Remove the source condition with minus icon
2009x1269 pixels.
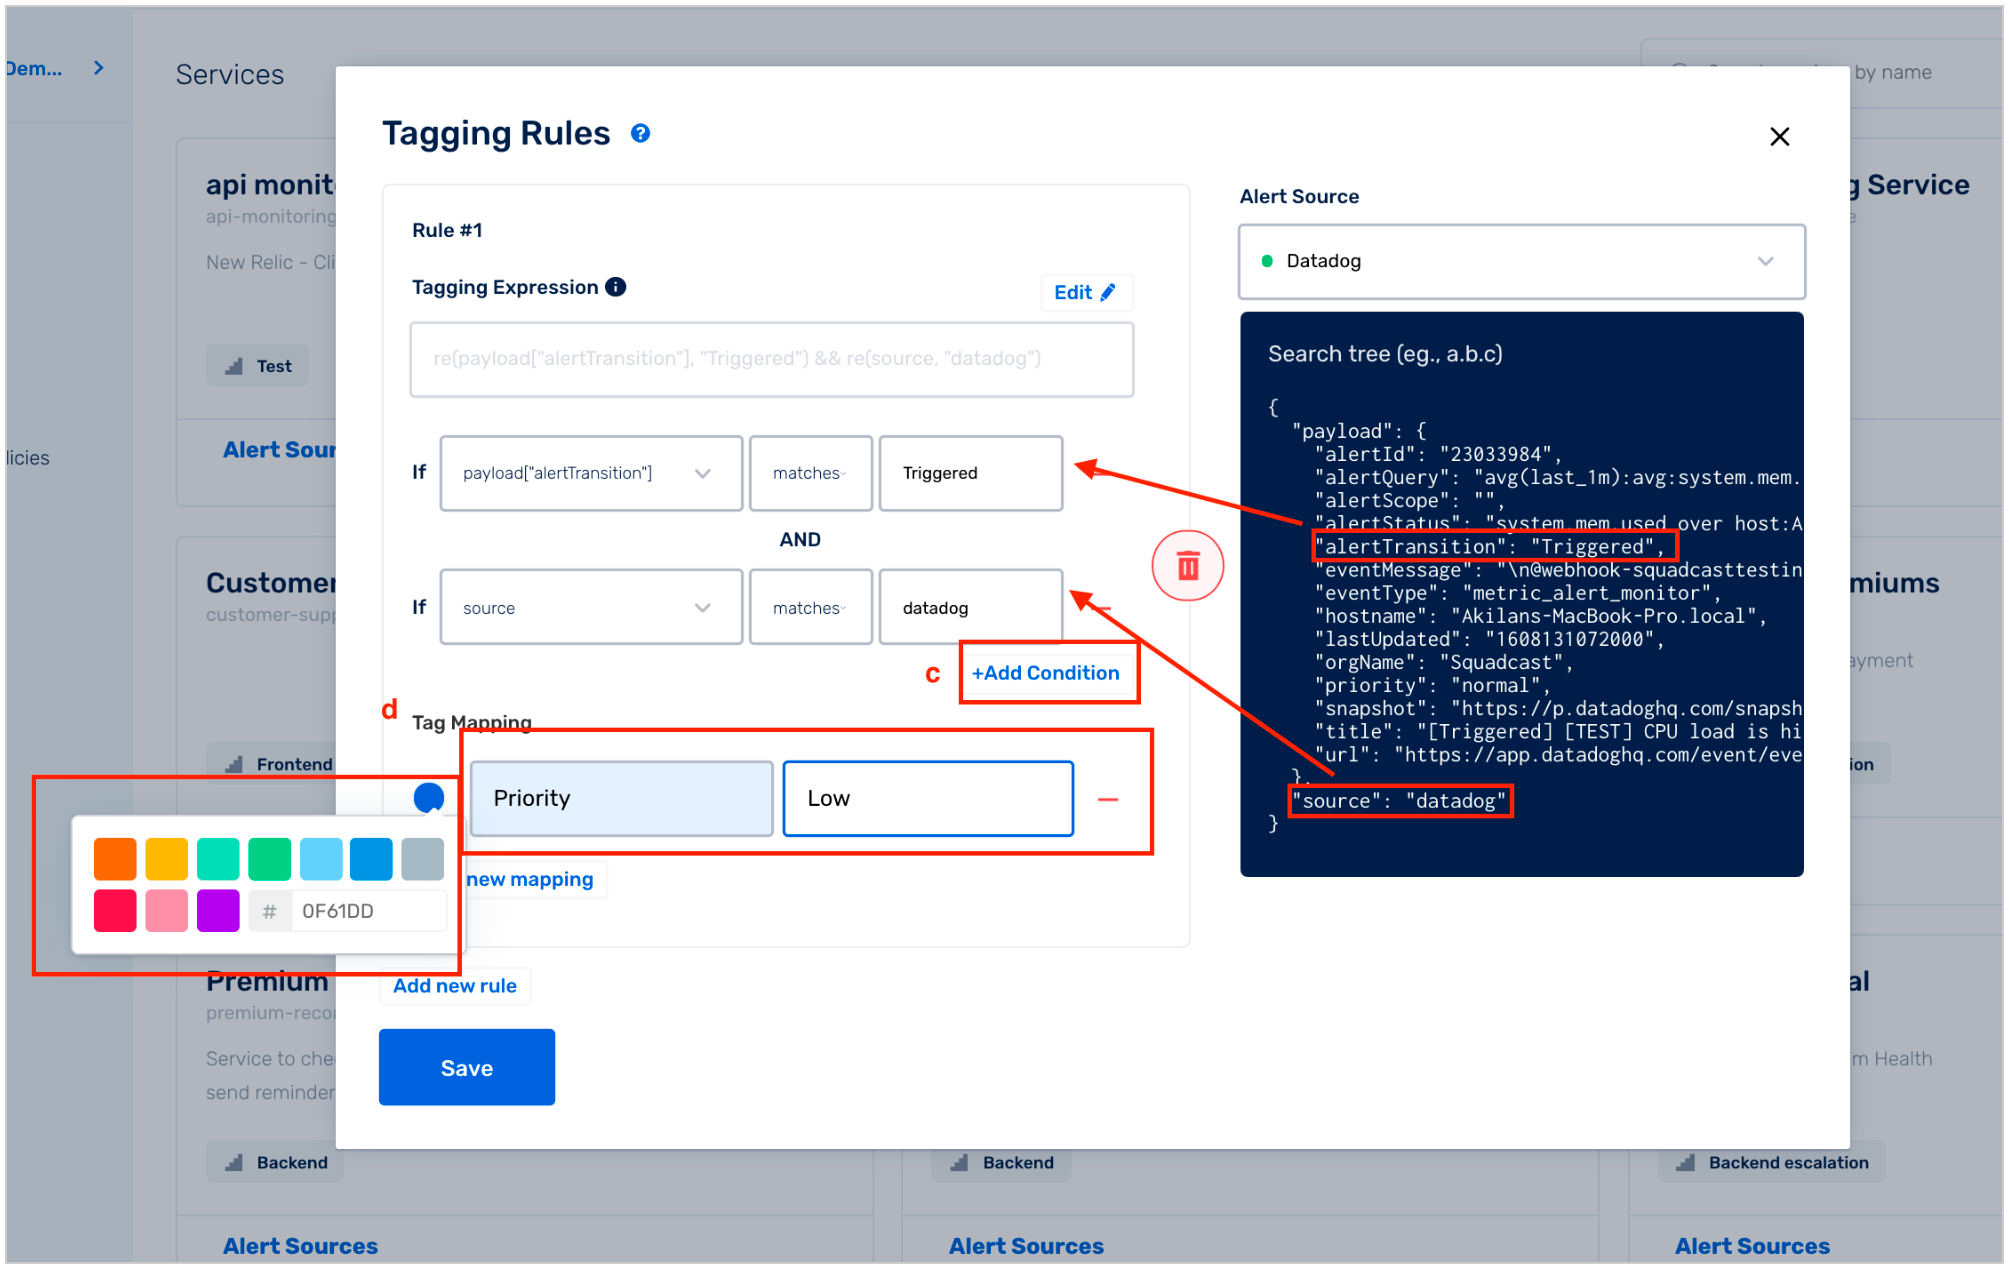coord(1103,609)
